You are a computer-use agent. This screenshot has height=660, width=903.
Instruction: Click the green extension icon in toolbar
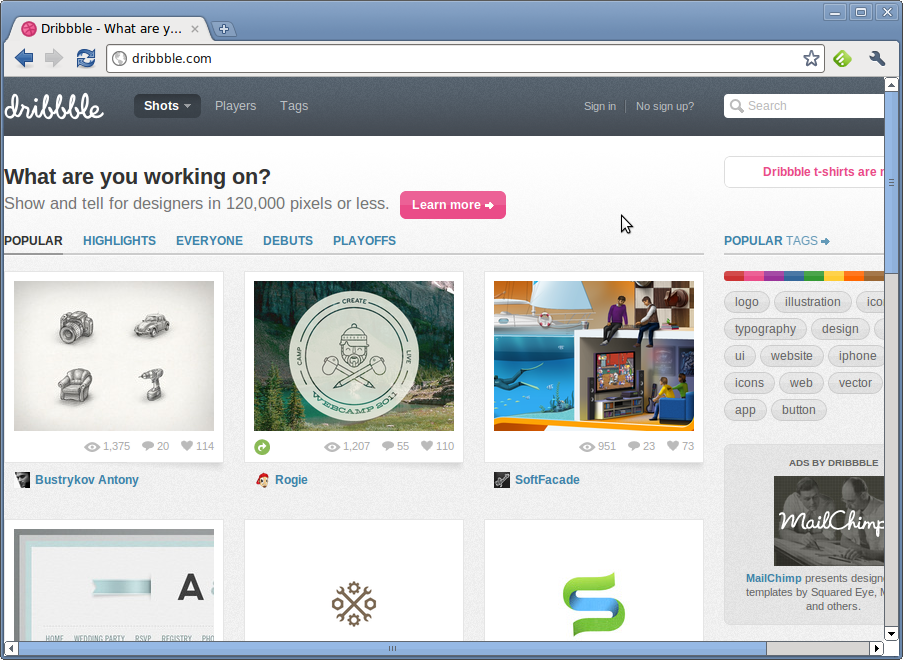pos(843,58)
